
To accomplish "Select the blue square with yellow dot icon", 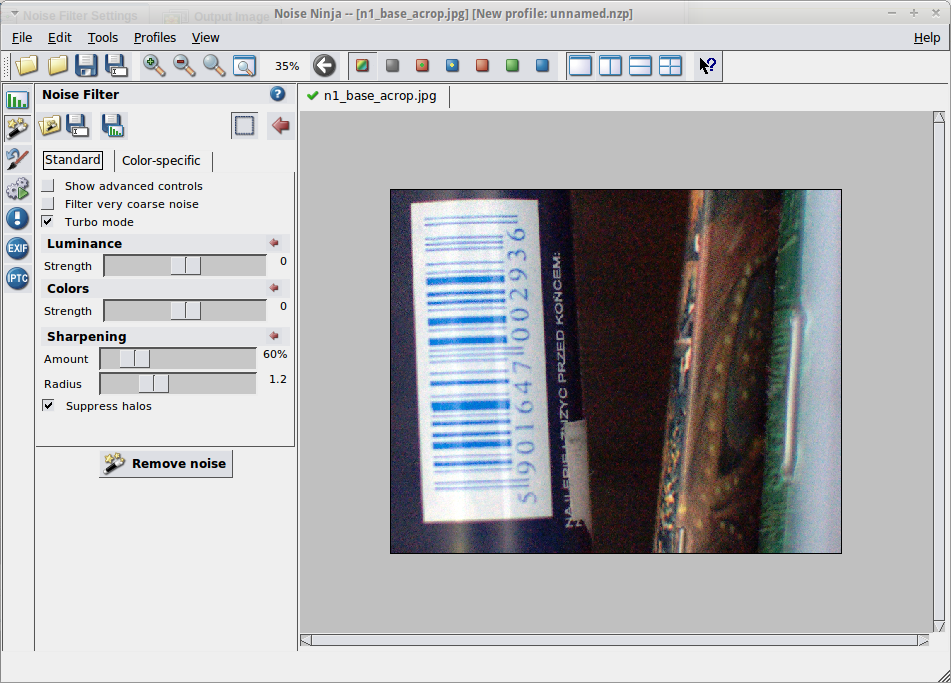I will (x=452, y=66).
